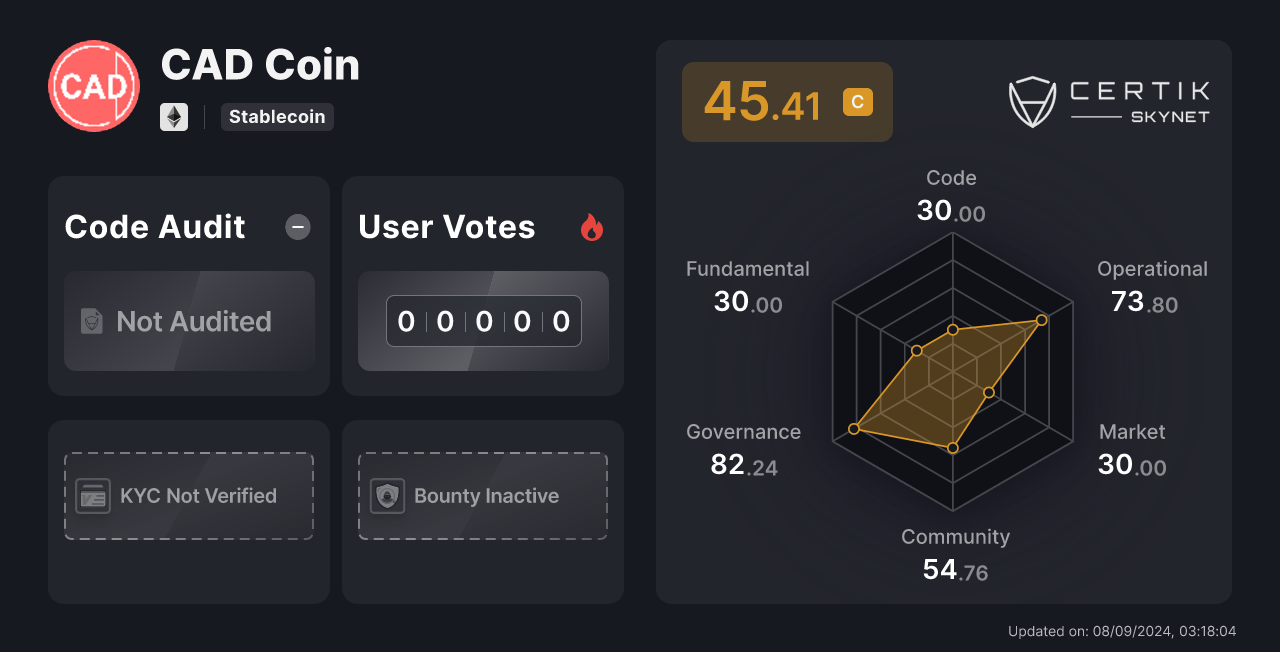Expand the Bounty Inactive panel
This screenshot has height=652, width=1280.
coord(482,495)
